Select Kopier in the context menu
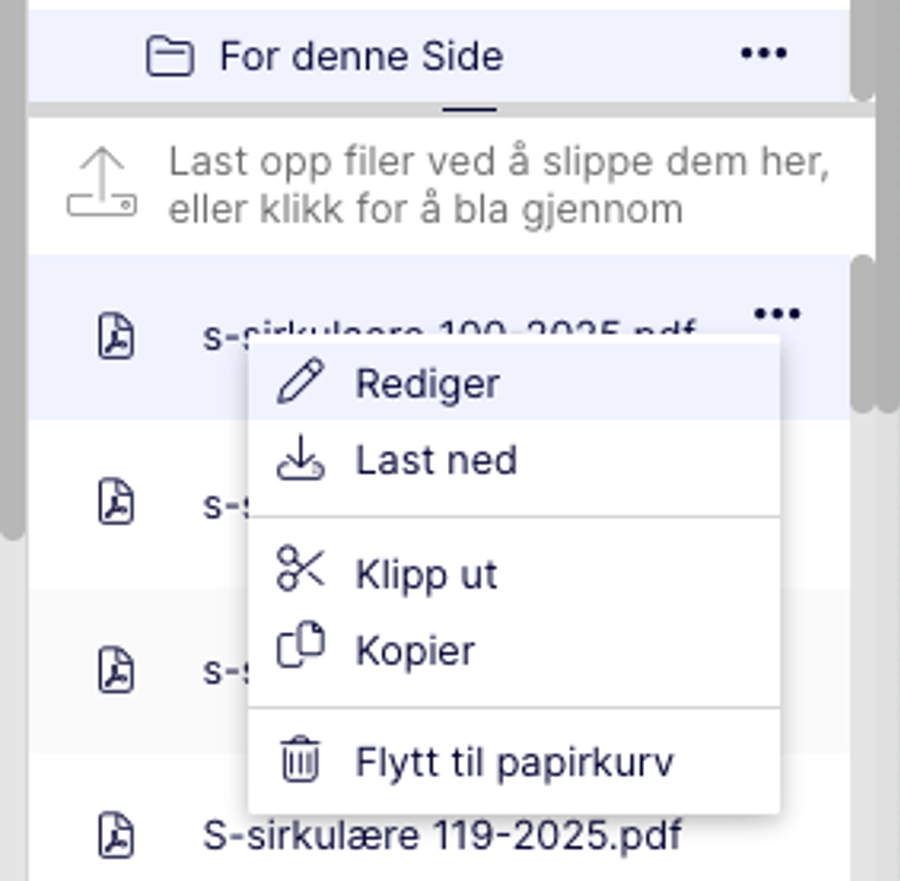The image size is (900, 881). tap(415, 651)
